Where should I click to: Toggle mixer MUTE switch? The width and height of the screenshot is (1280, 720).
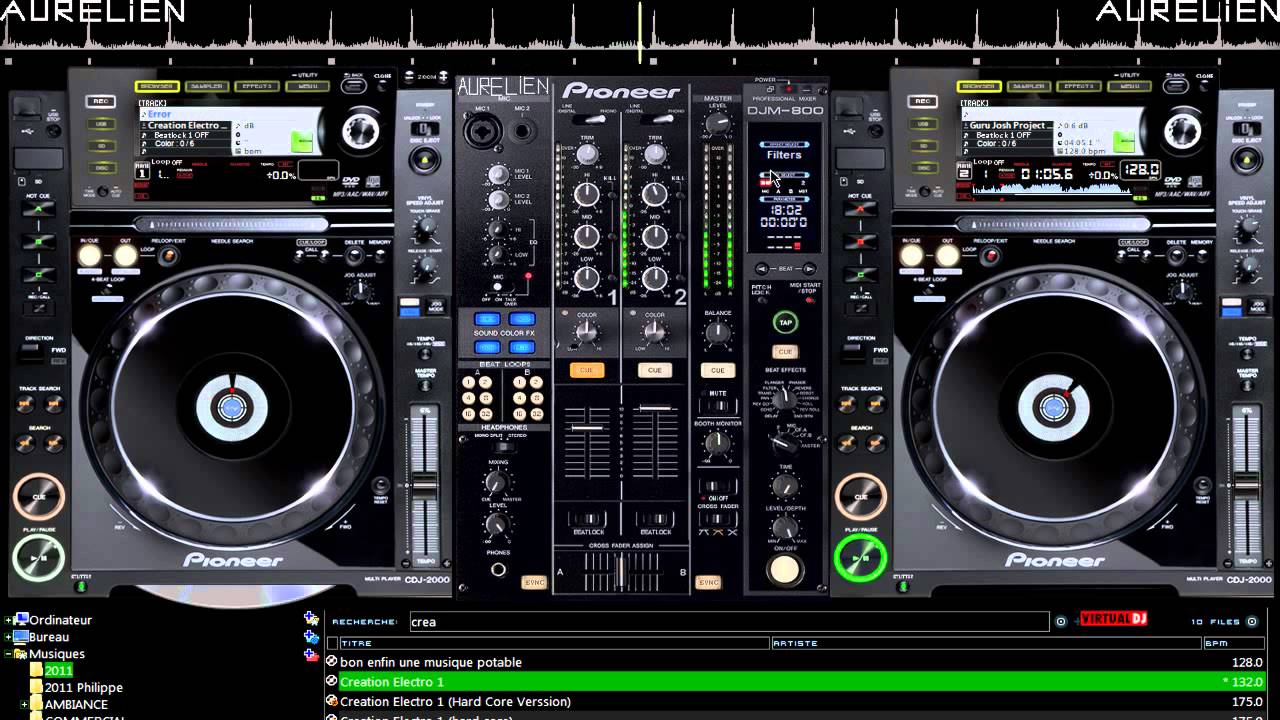tap(717, 407)
